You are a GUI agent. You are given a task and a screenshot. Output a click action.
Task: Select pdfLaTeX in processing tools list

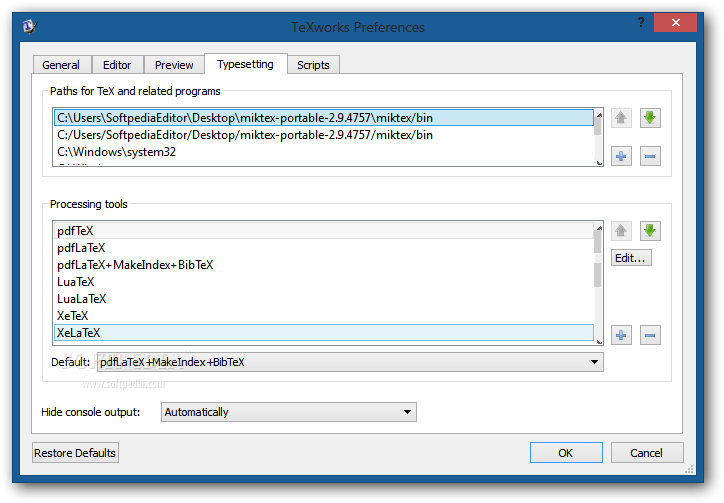point(324,248)
